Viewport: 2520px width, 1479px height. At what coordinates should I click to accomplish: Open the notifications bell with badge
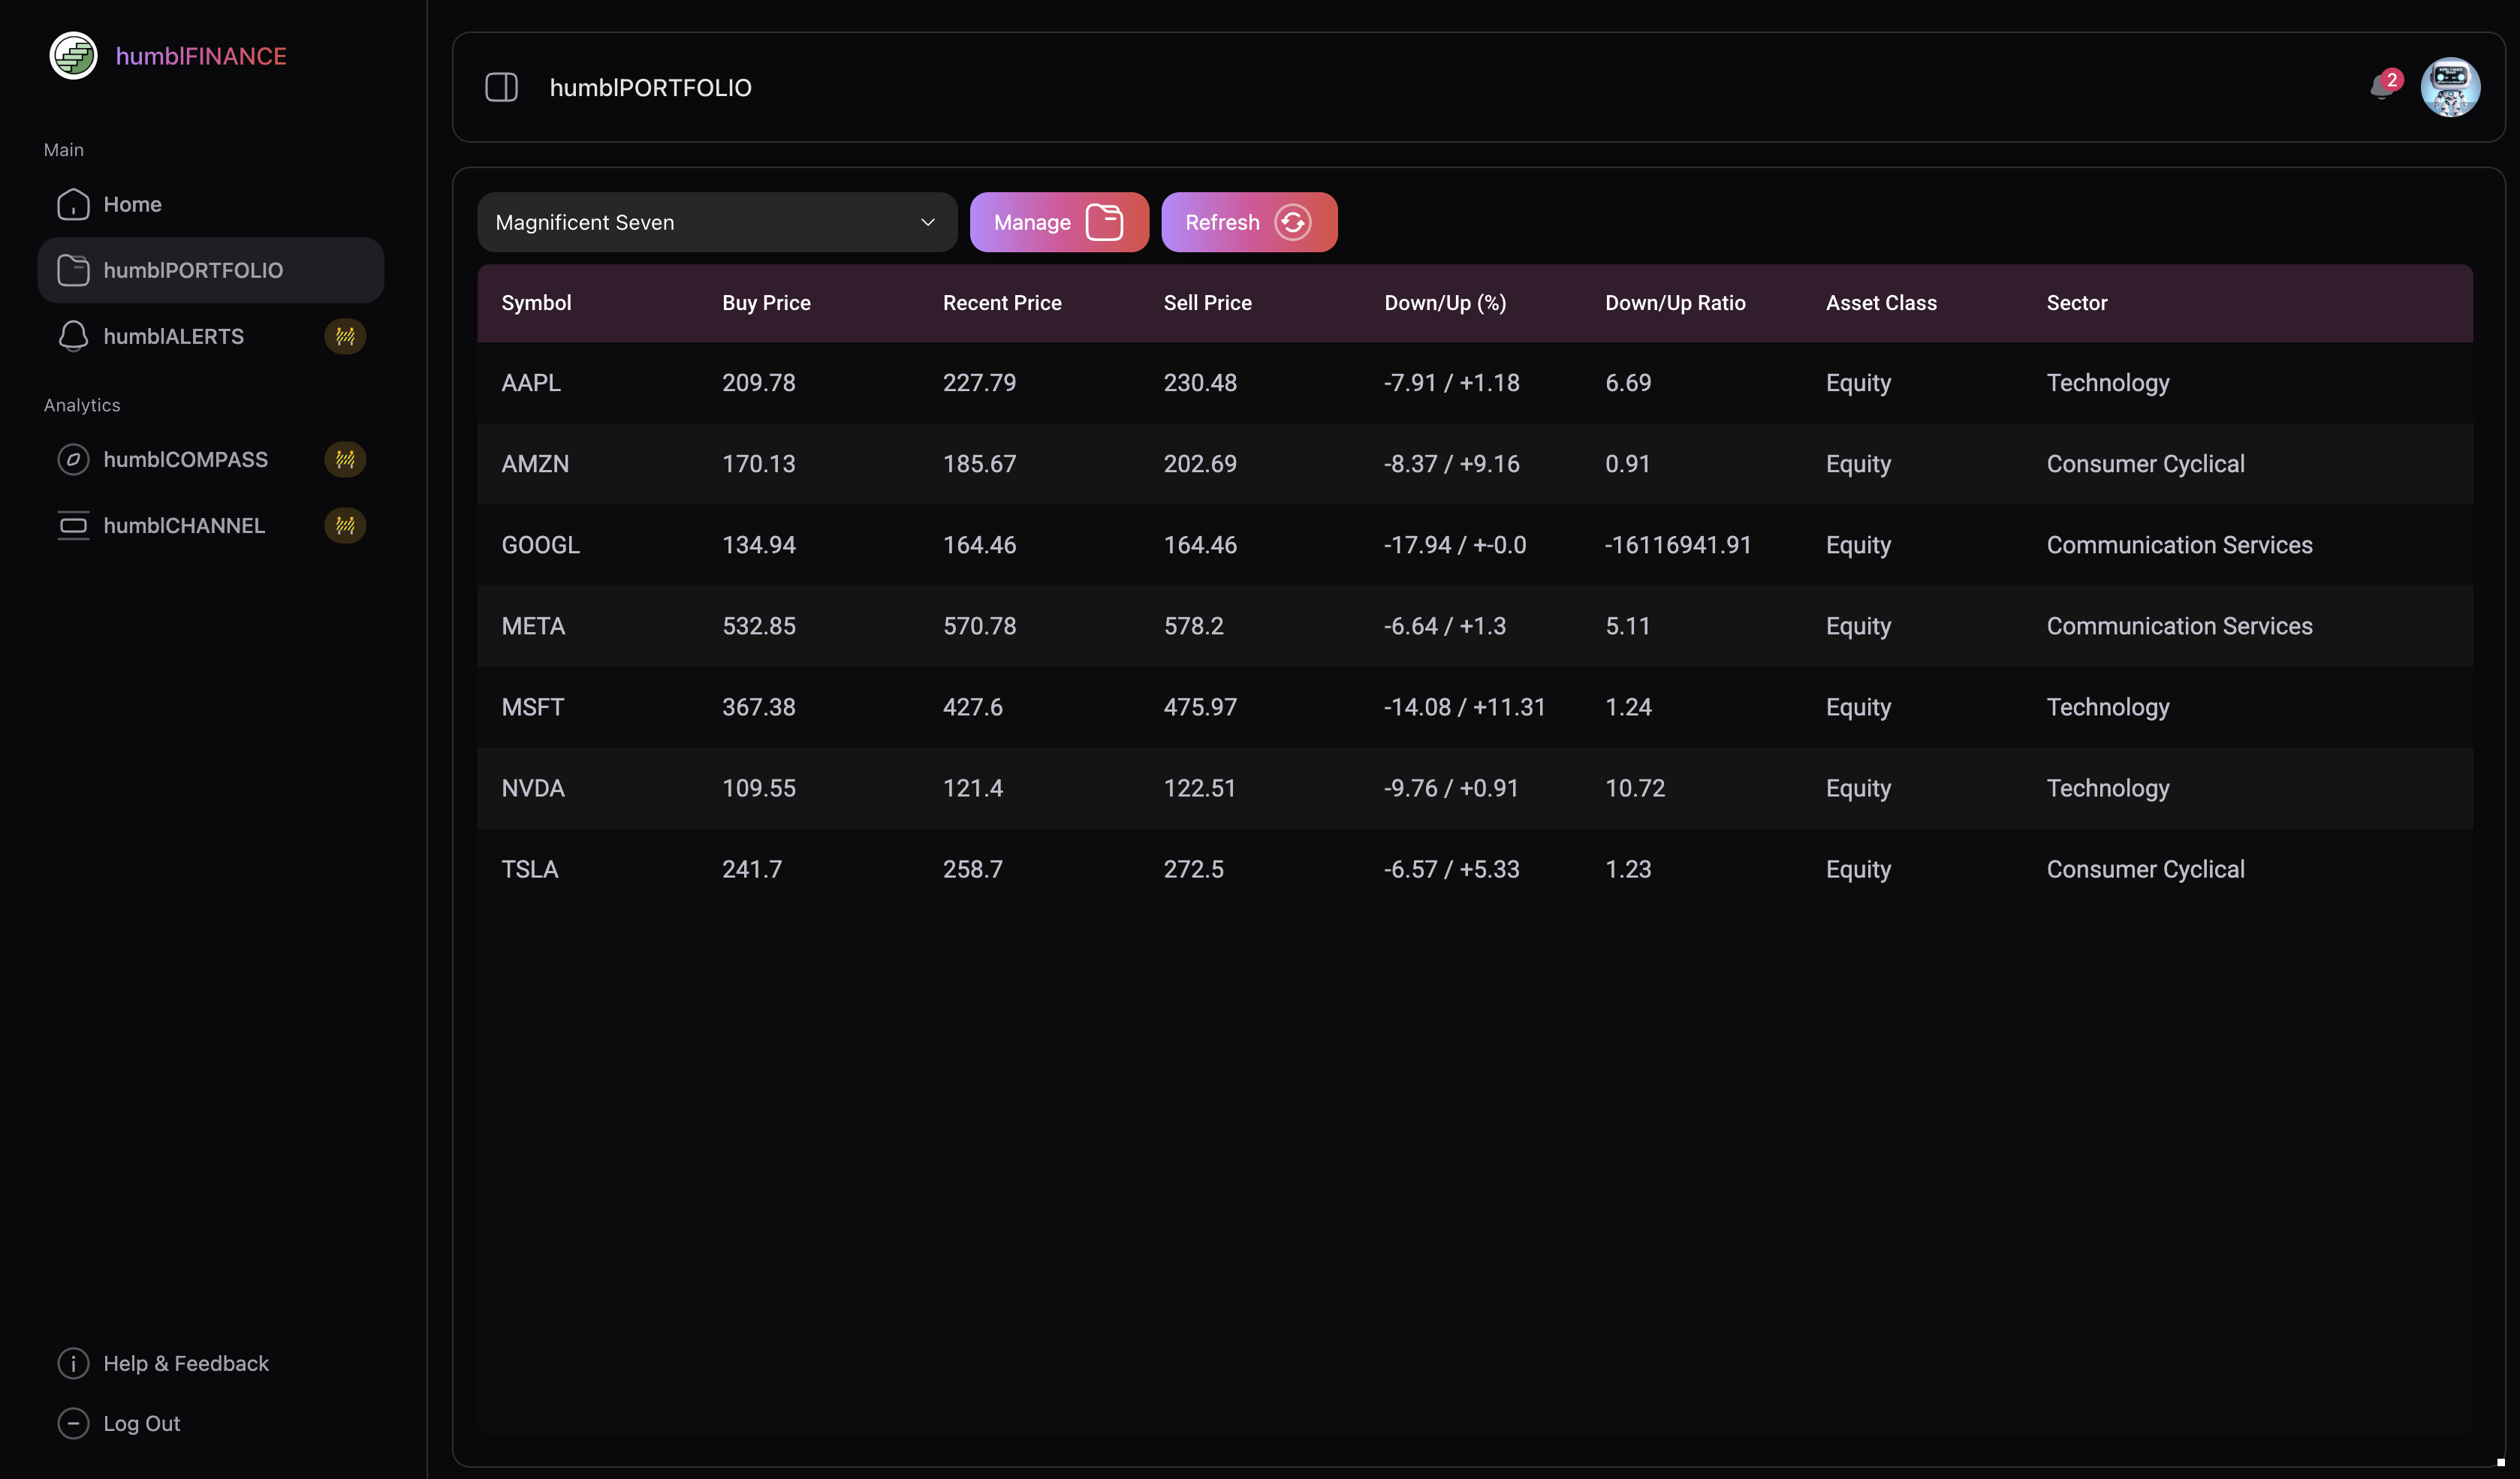(x=2385, y=86)
